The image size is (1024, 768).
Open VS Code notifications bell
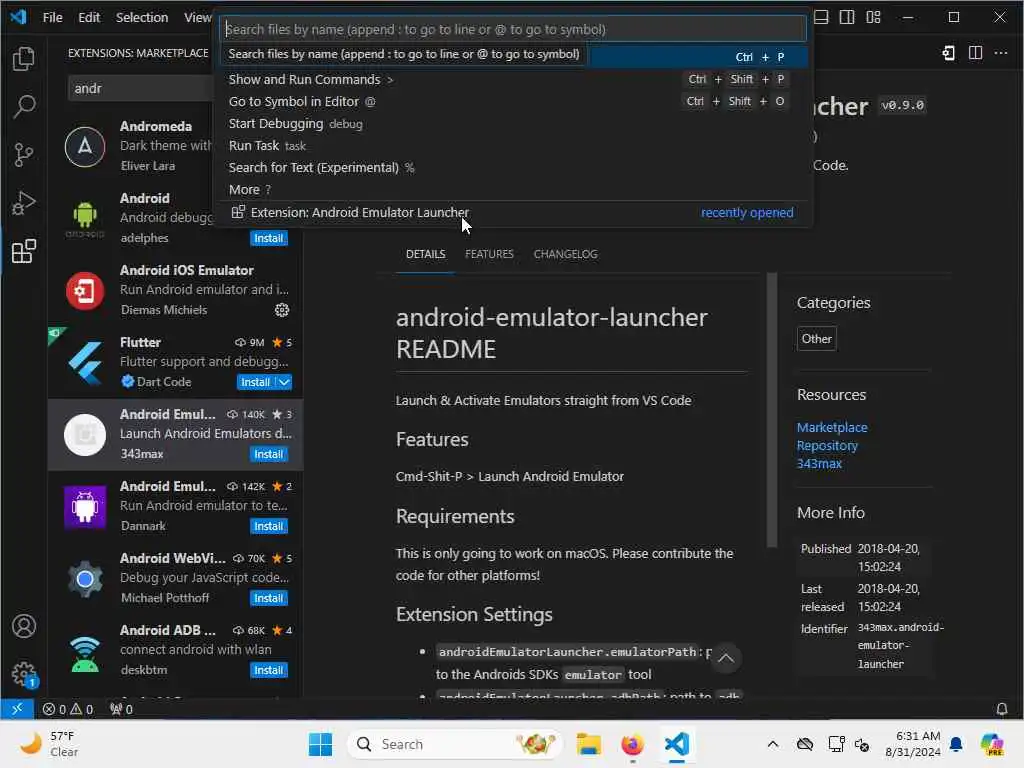point(1001,709)
